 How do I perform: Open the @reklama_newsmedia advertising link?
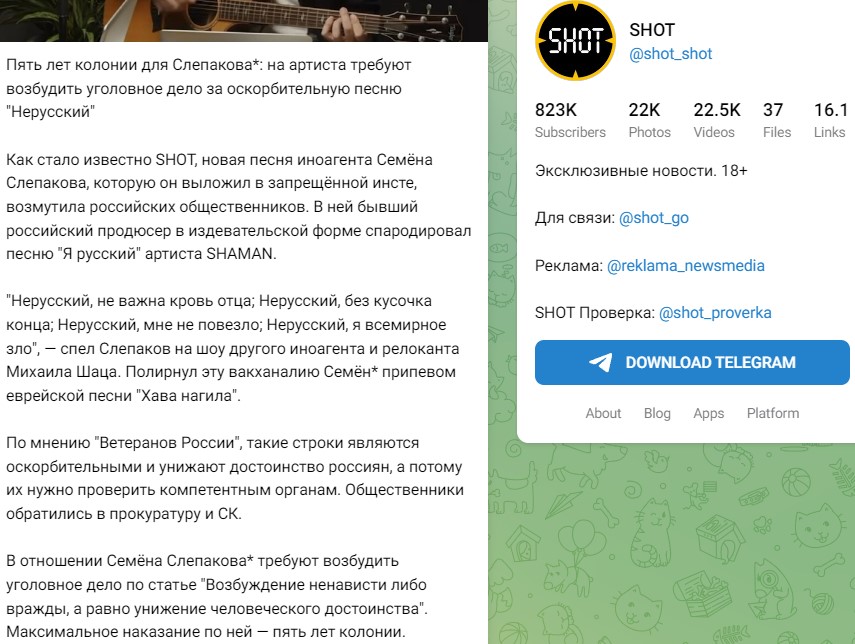(x=685, y=266)
